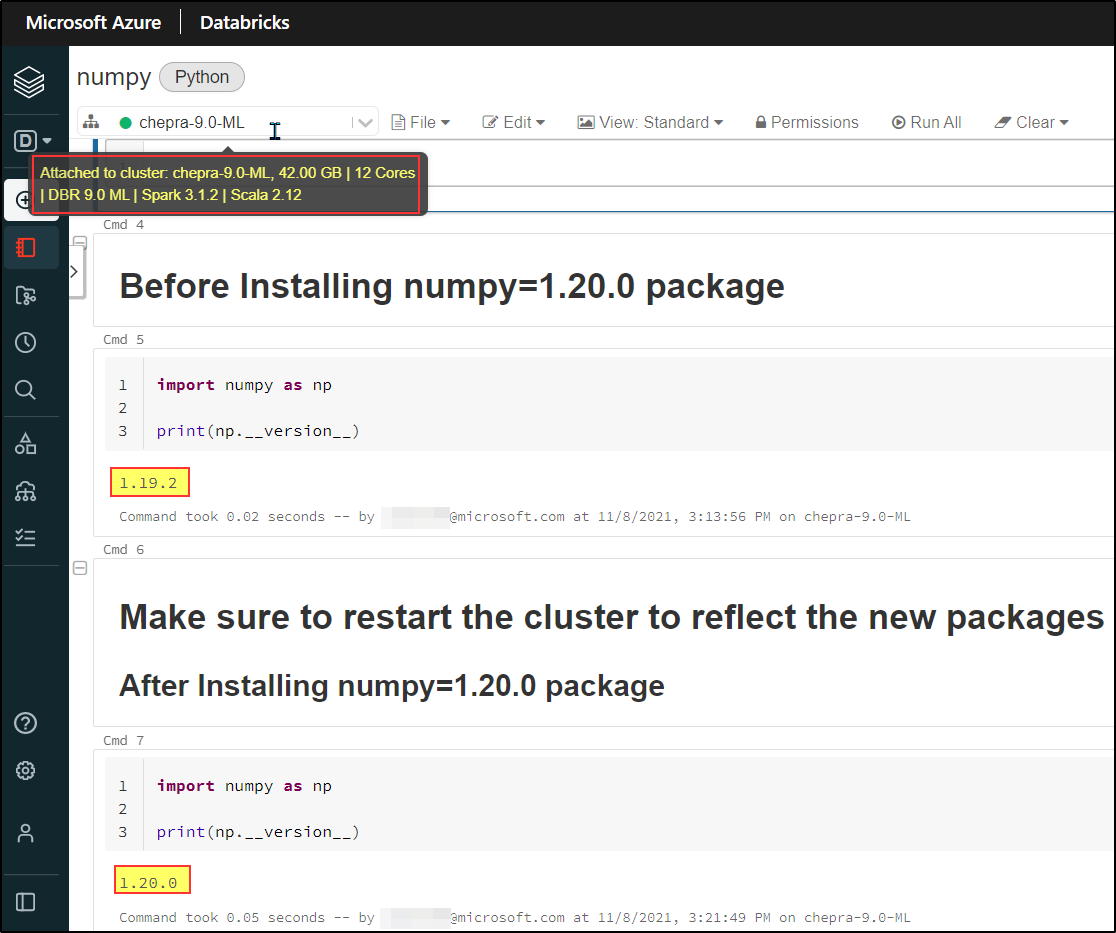The width and height of the screenshot is (1116, 933).
Task: Open Recents clock icon in sidebar
Action: tap(26, 342)
